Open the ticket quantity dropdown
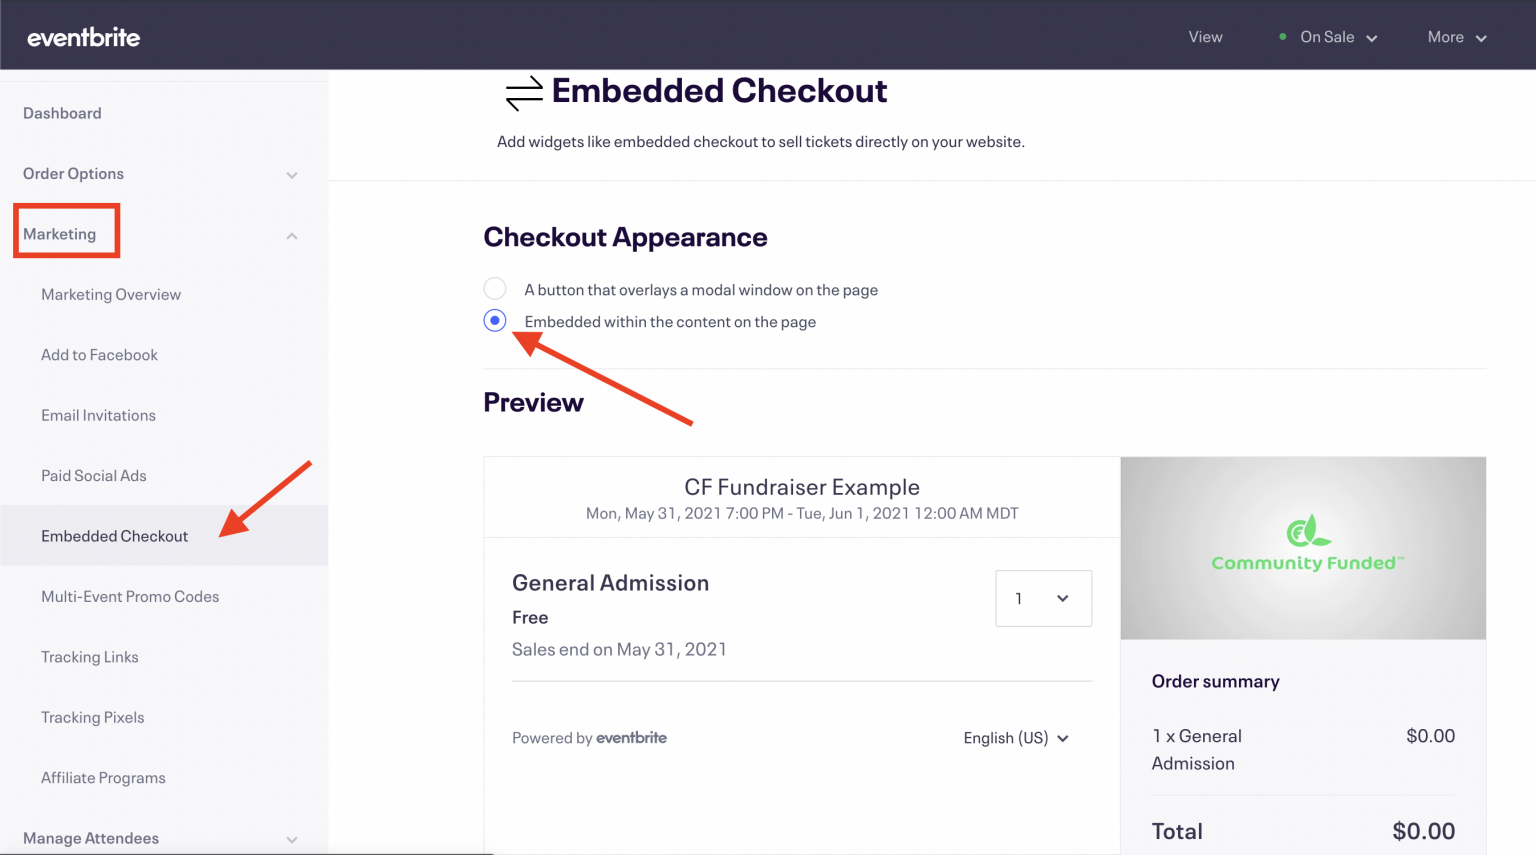This screenshot has width=1536, height=855. point(1043,598)
